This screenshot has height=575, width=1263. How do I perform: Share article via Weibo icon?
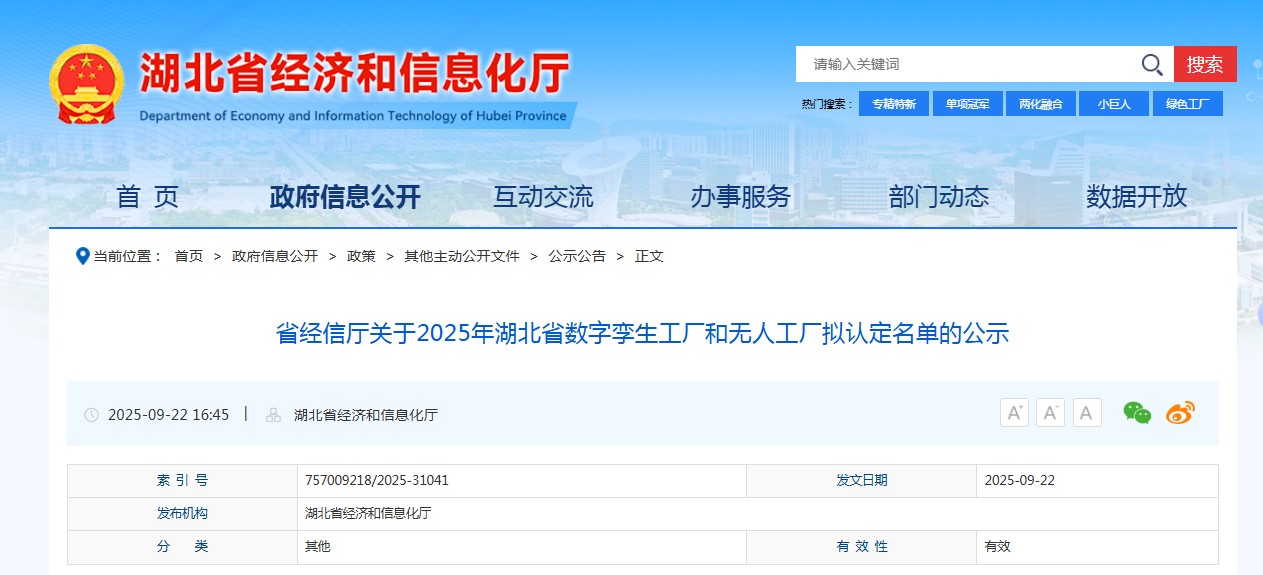pyautogui.click(x=1180, y=412)
